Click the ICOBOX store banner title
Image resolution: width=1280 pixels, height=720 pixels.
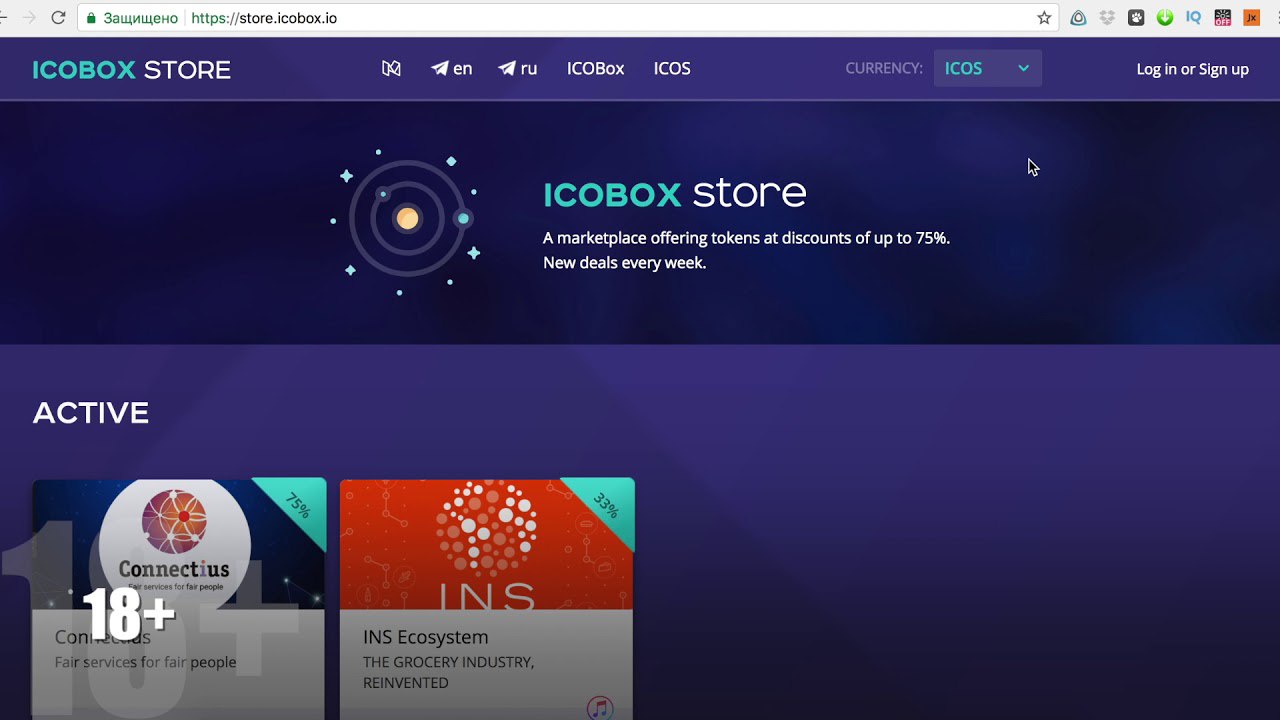(x=675, y=194)
